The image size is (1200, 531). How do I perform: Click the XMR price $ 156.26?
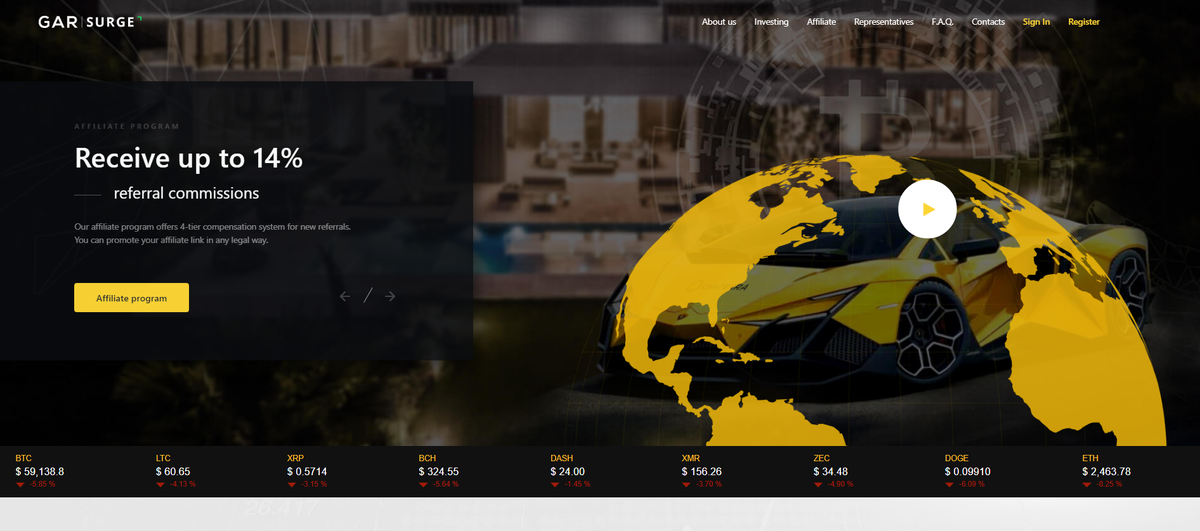[702, 471]
